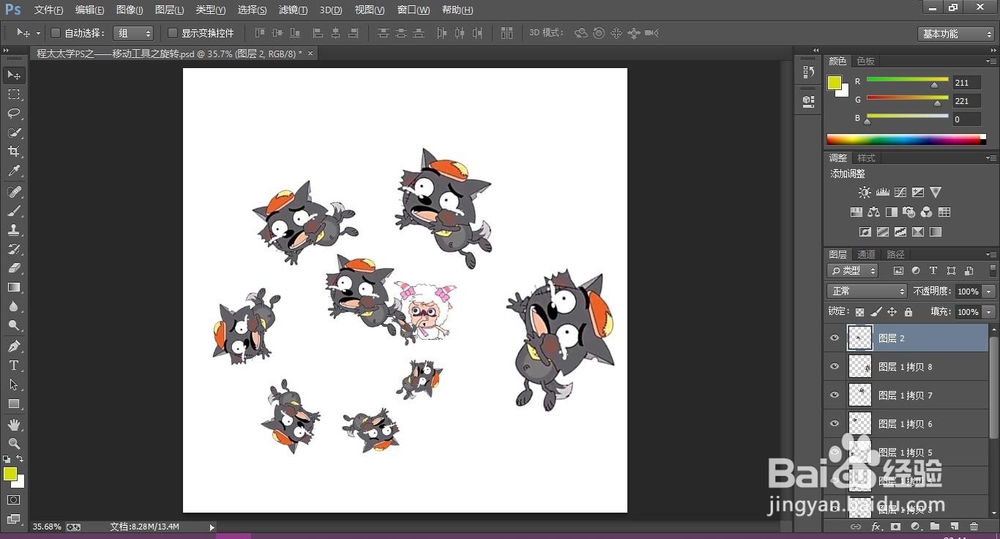This screenshot has width=1000, height=539.
Task: Open the fill 填充 dropdown arrow
Action: [x=989, y=312]
